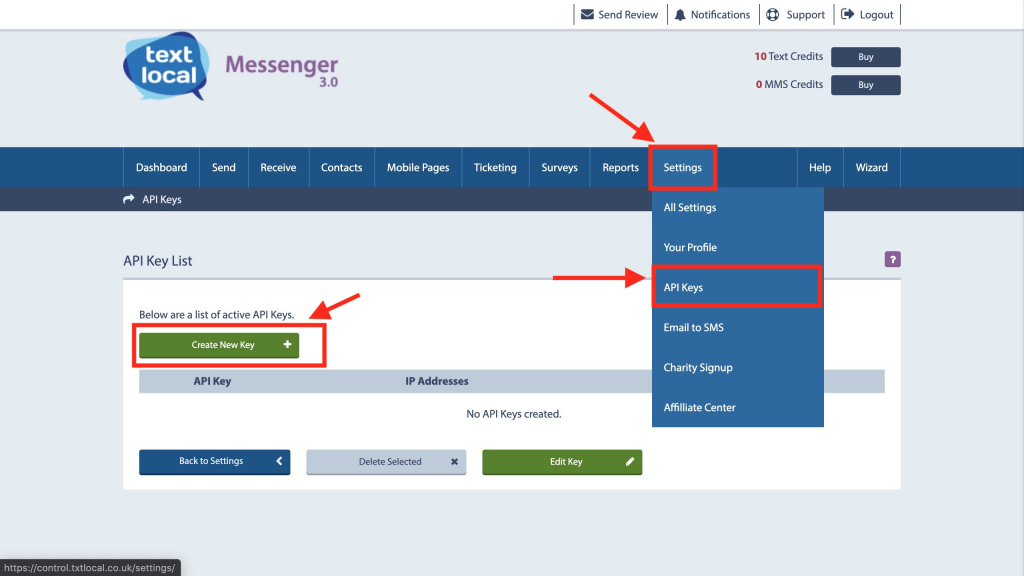The height and width of the screenshot is (576, 1024).
Task: Open the Reports menu
Action: [620, 167]
